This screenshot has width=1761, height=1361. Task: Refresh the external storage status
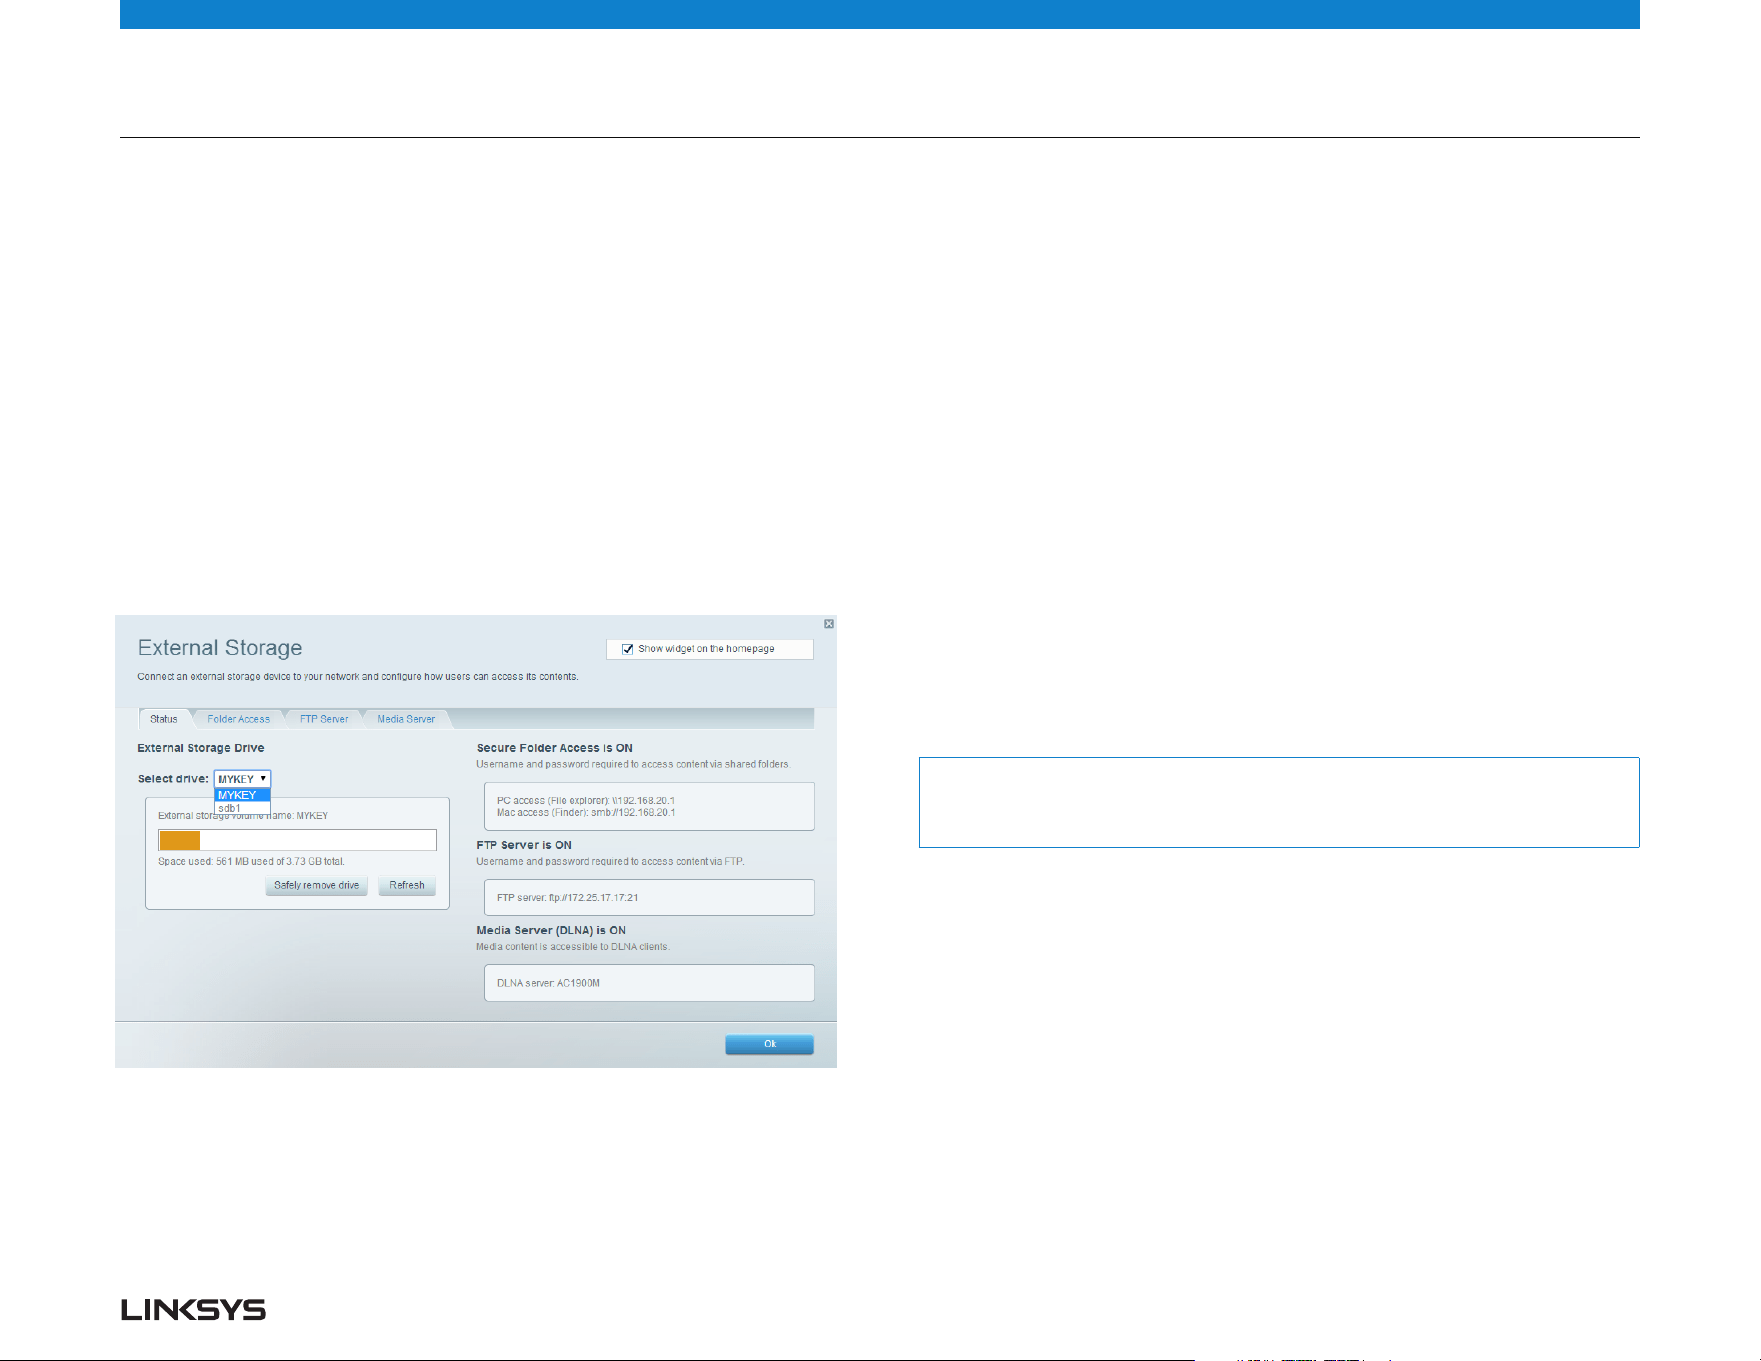click(407, 886)
